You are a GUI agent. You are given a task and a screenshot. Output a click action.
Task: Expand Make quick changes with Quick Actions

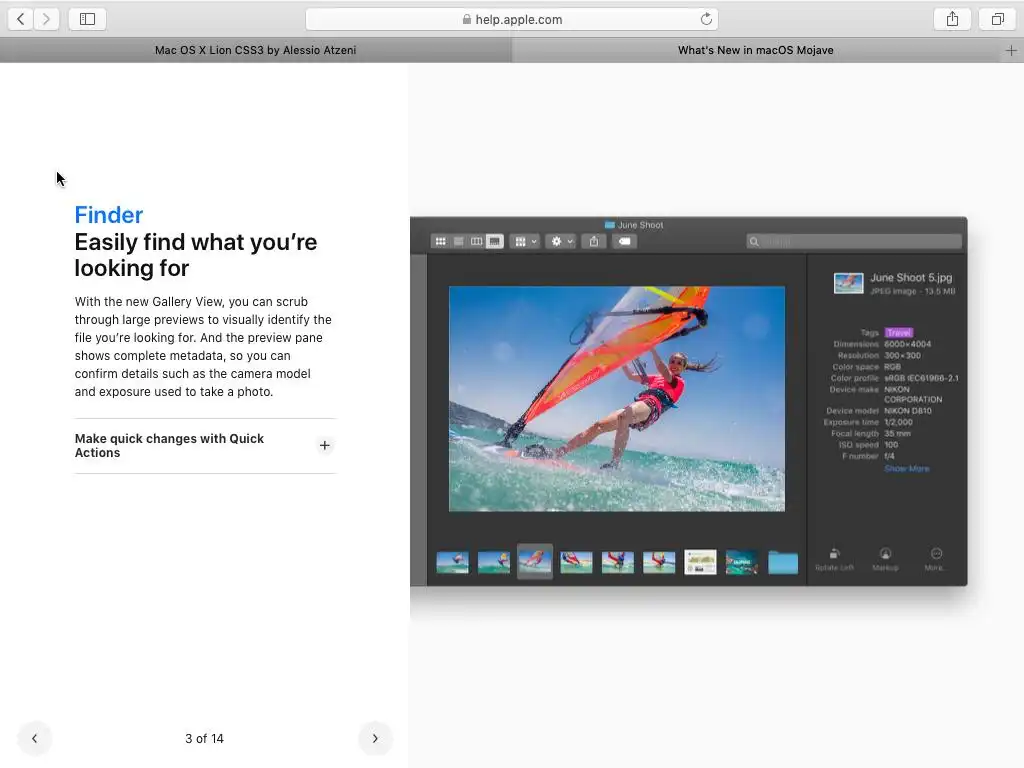point(205,445)
